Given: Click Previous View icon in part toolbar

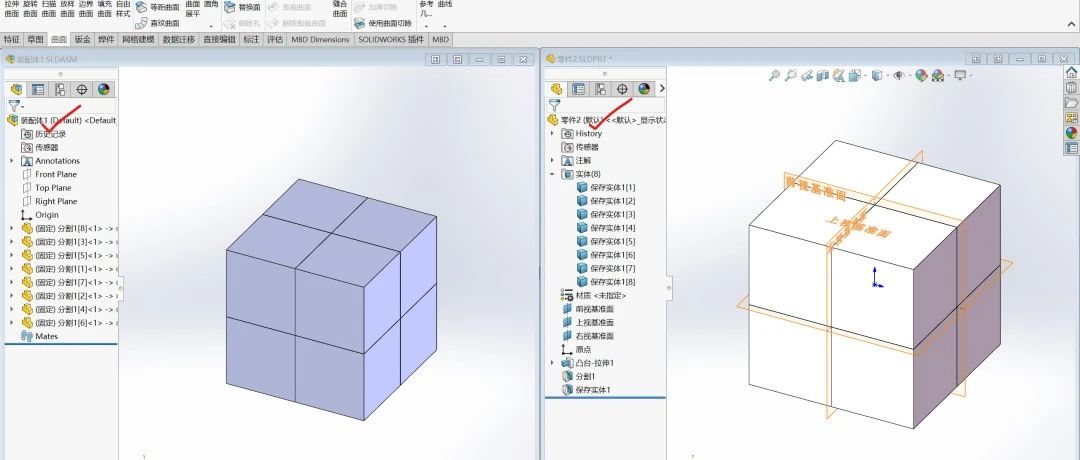Looking at the screenshot, I should (807, 76).
